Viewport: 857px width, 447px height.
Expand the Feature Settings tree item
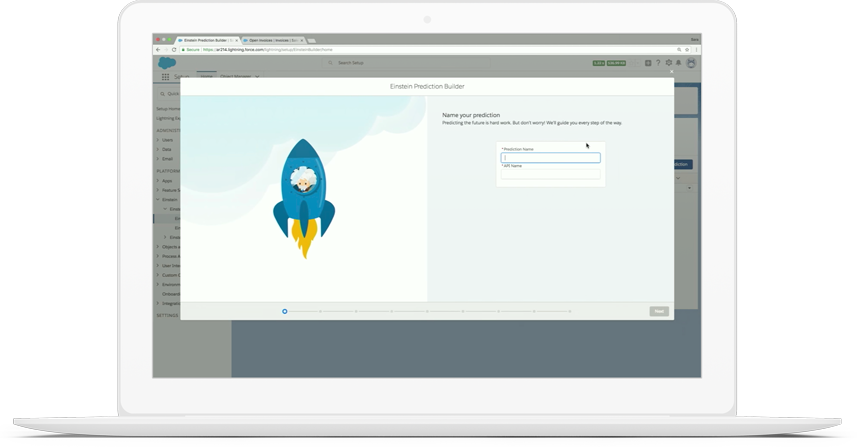(x=158, y=190)
